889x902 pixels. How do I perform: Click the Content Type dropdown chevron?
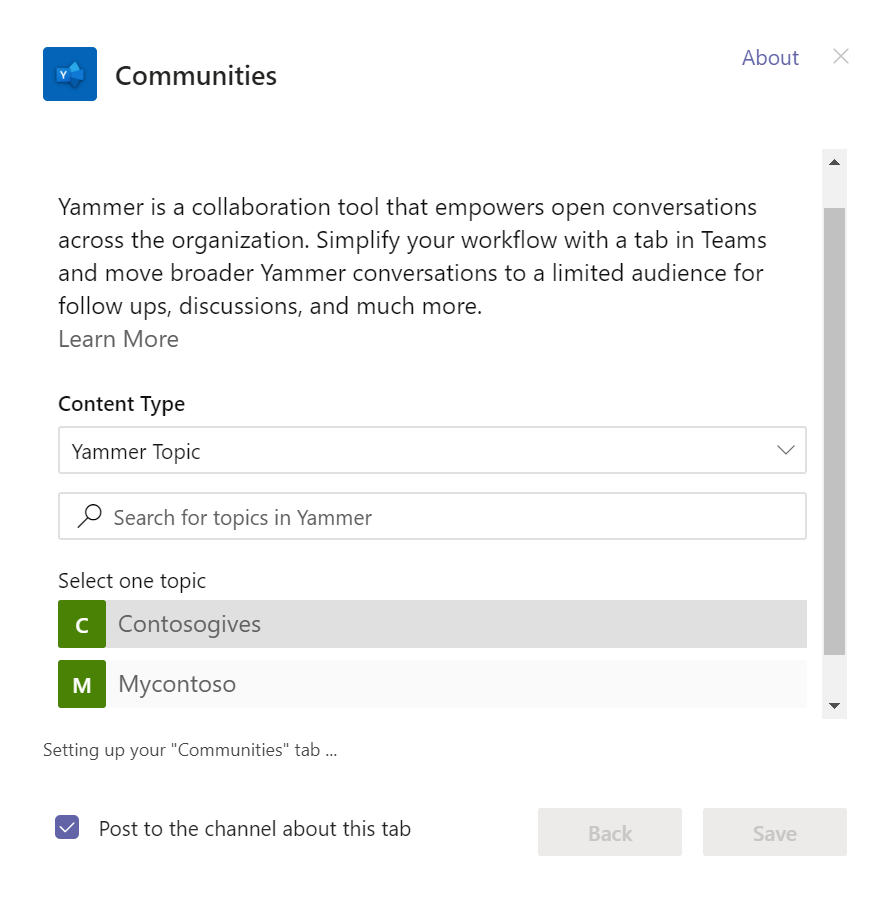click(x=785, y=450)
